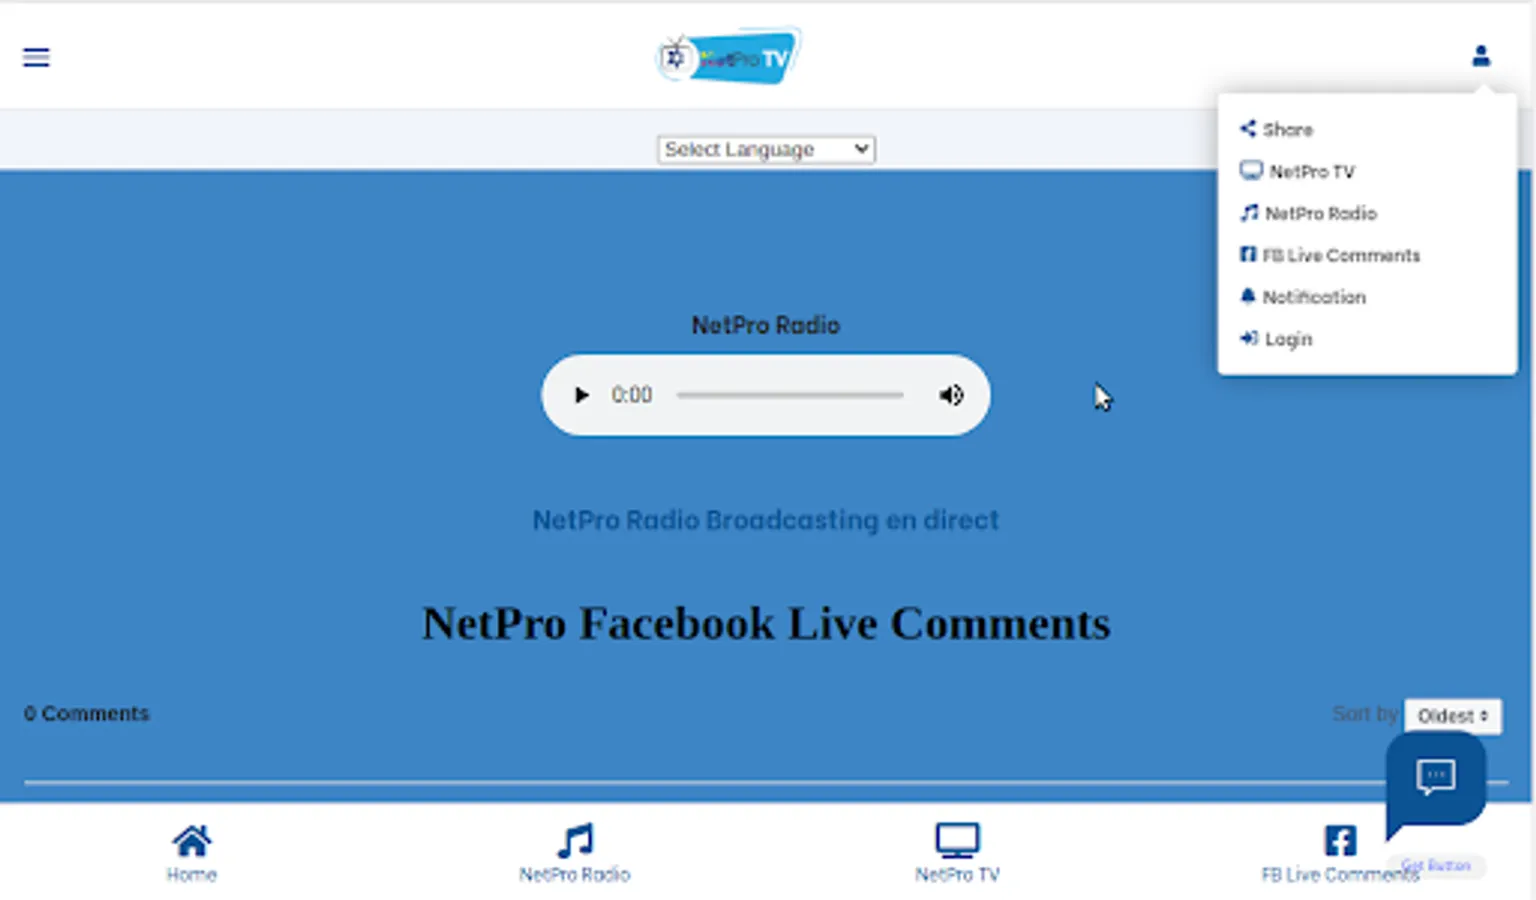Click the Login arrow icon

tap(1249, 339)
